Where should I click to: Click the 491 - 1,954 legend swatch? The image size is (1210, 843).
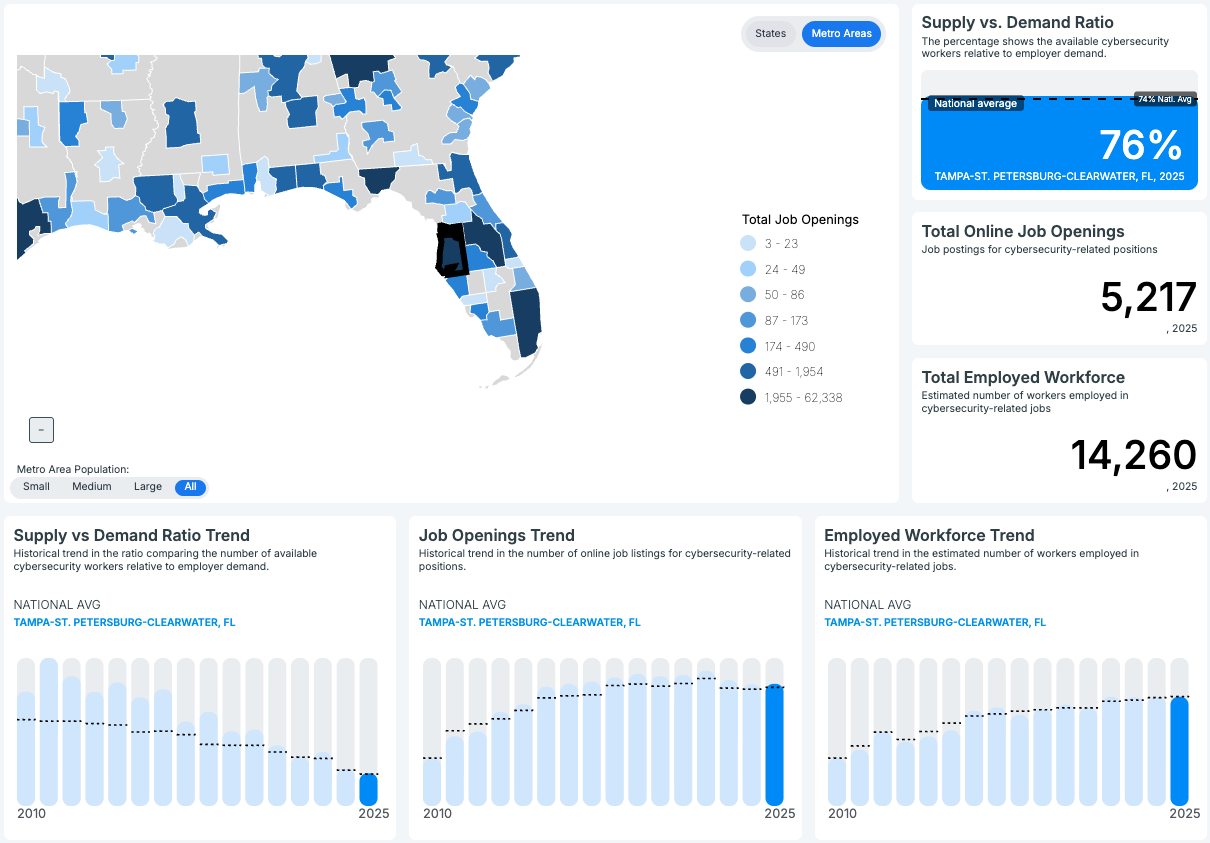tap(748, 372)
